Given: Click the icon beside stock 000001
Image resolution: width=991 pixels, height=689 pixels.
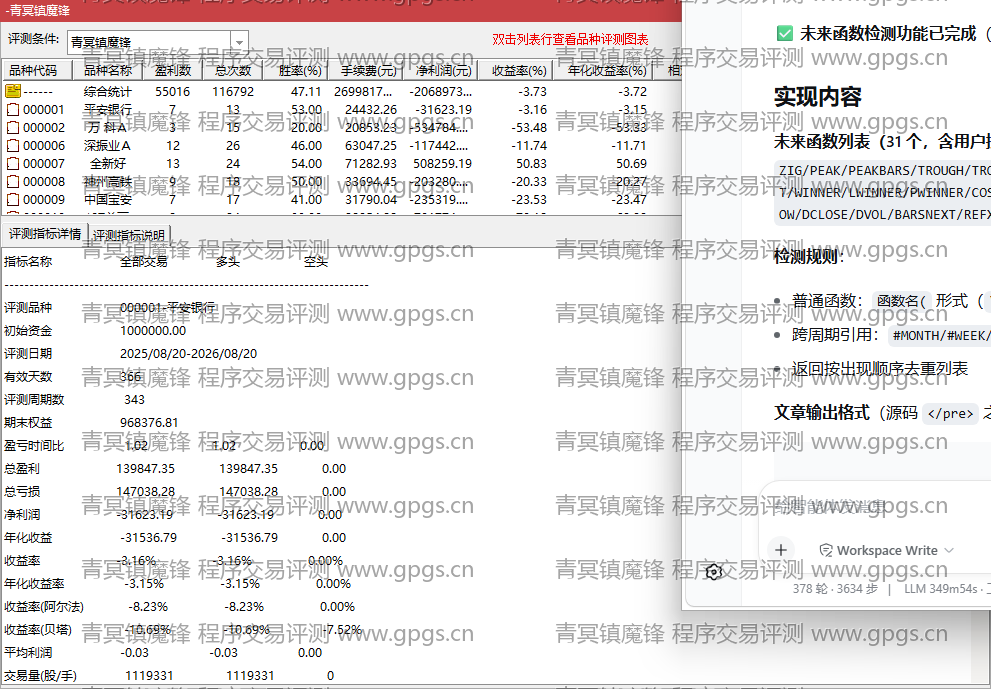Looking at the screenshot, I should 13,109.
